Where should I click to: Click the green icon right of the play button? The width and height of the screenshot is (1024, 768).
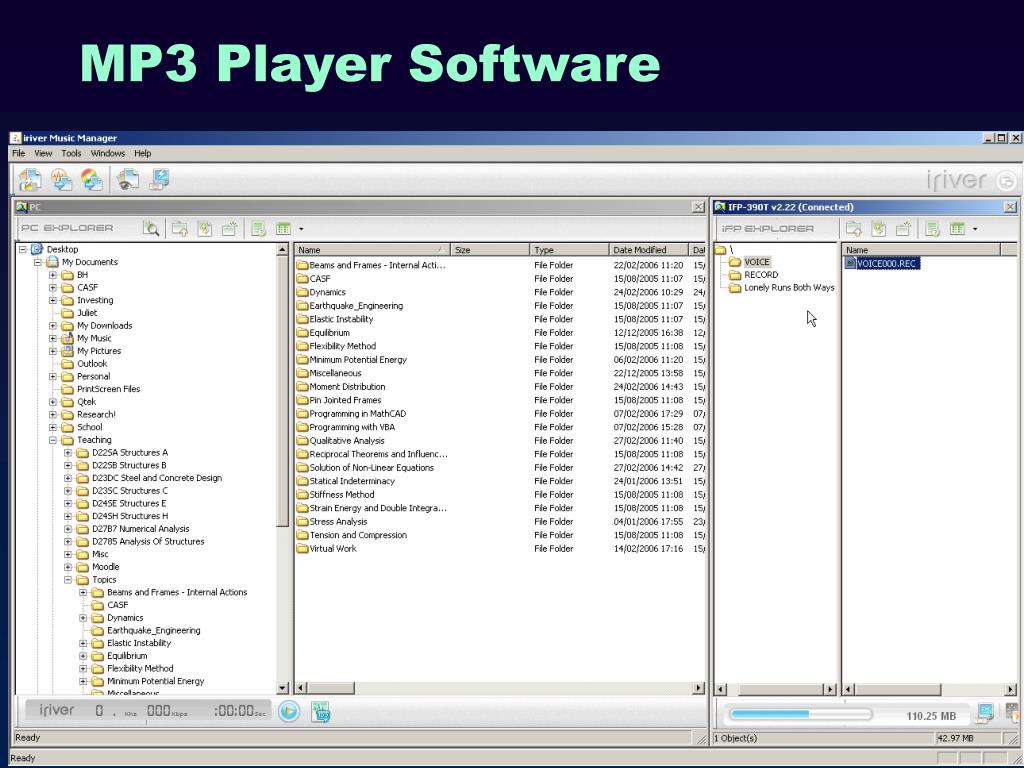pyautogui.click(x=320, y=711)
